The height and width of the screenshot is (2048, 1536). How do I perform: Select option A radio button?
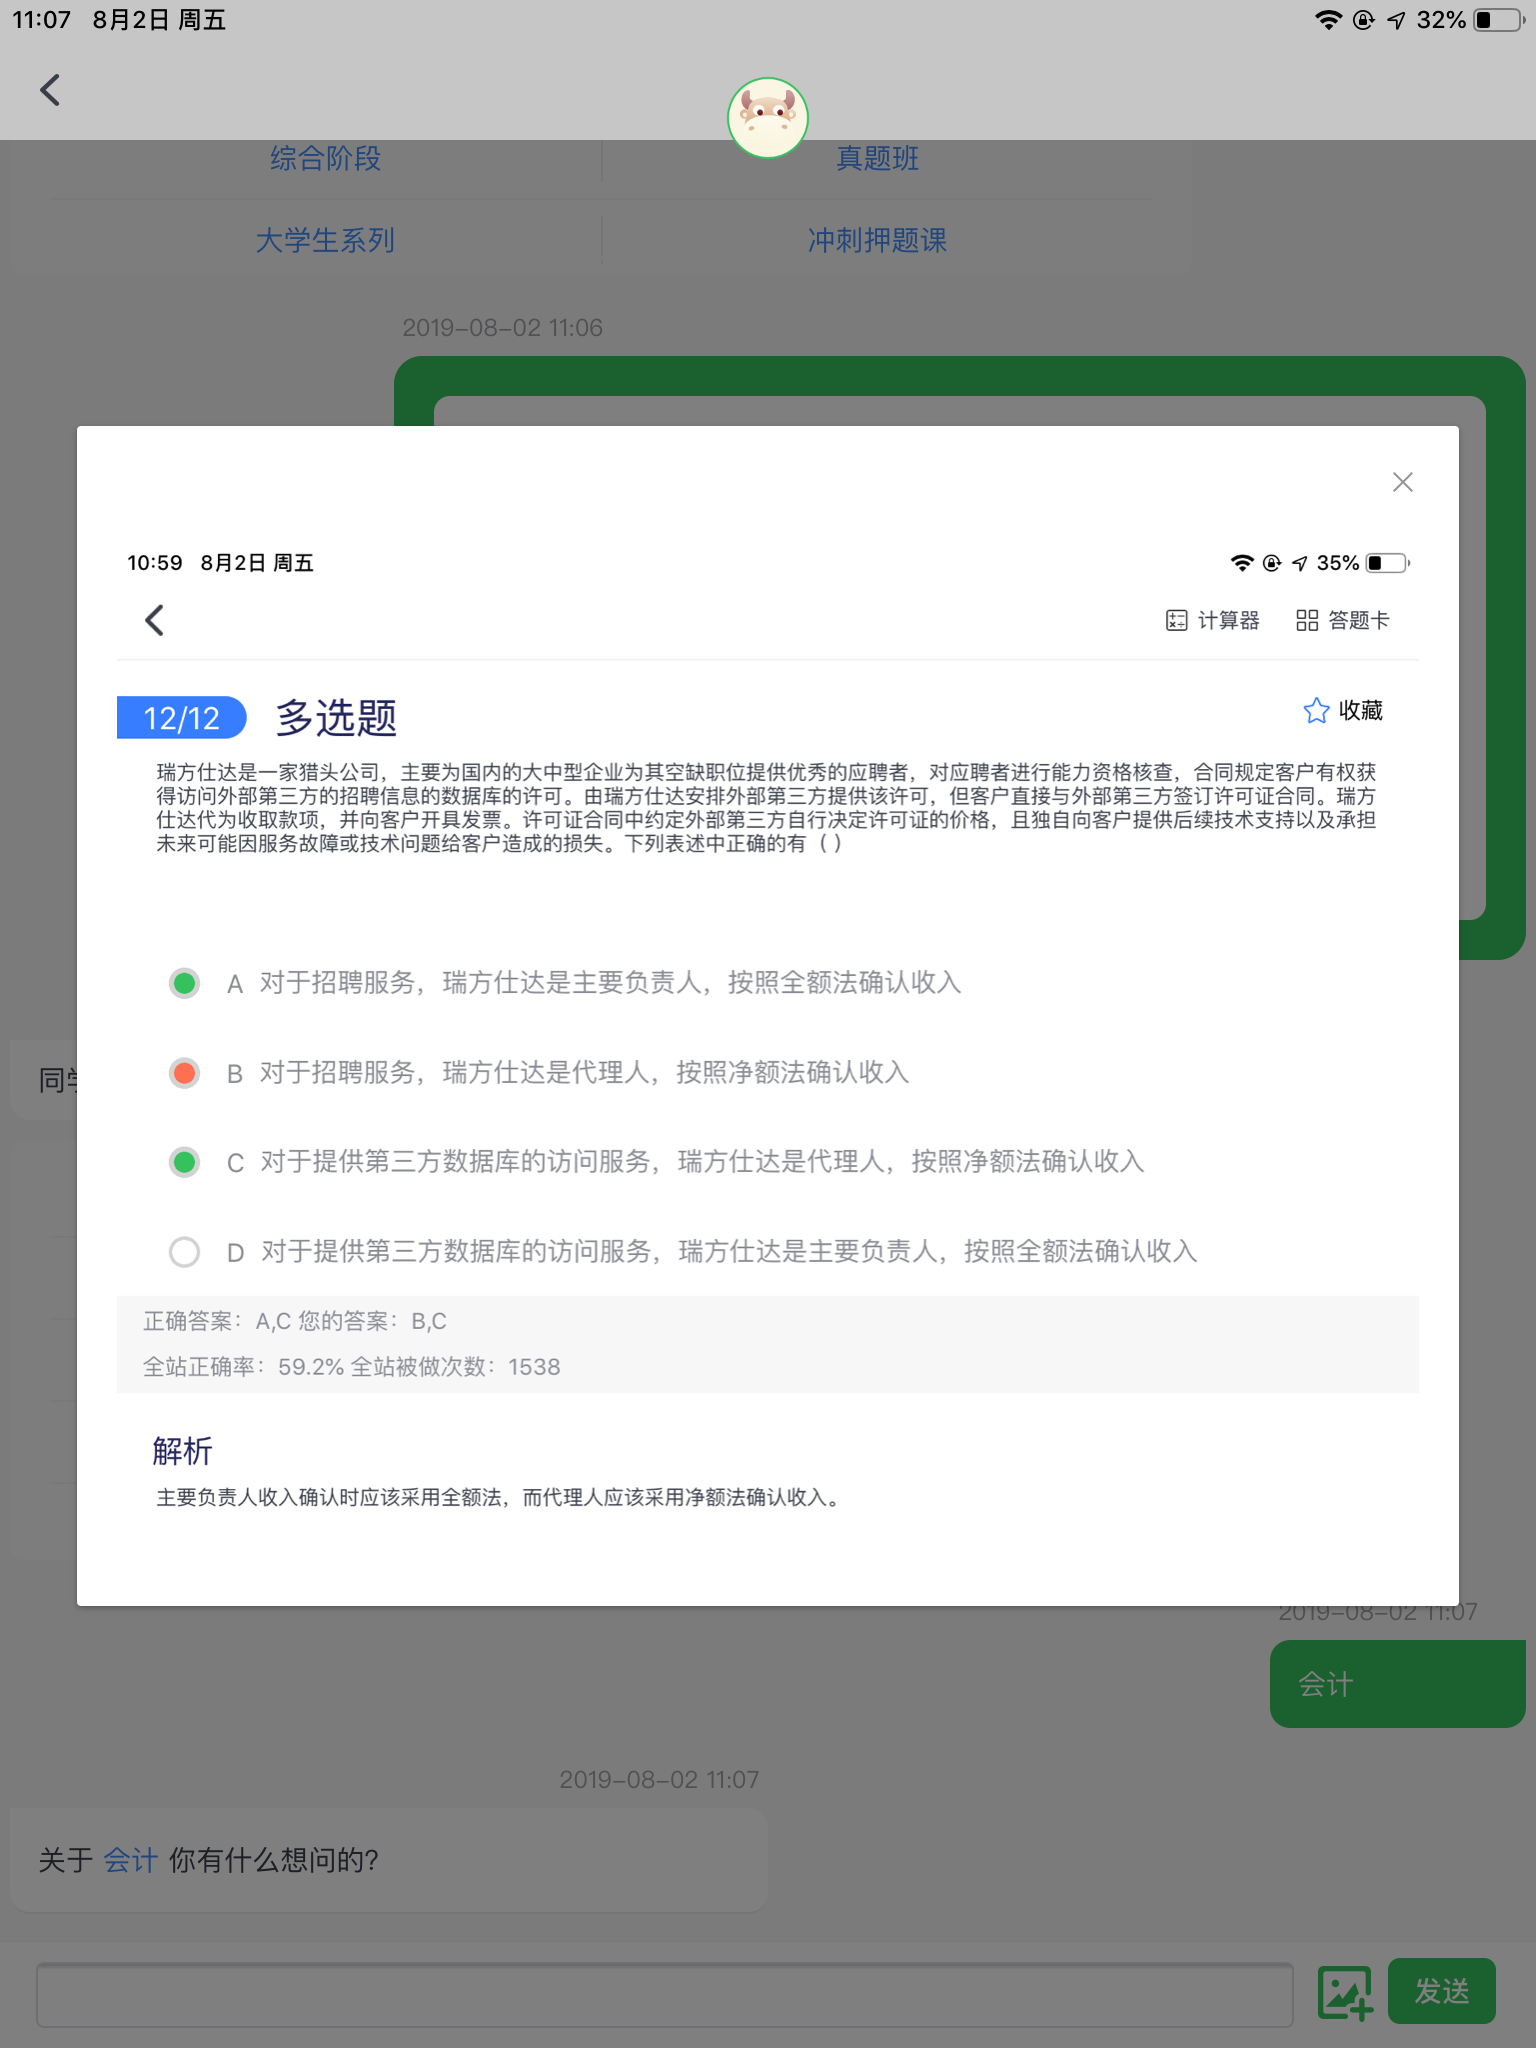tap(184, 983)
